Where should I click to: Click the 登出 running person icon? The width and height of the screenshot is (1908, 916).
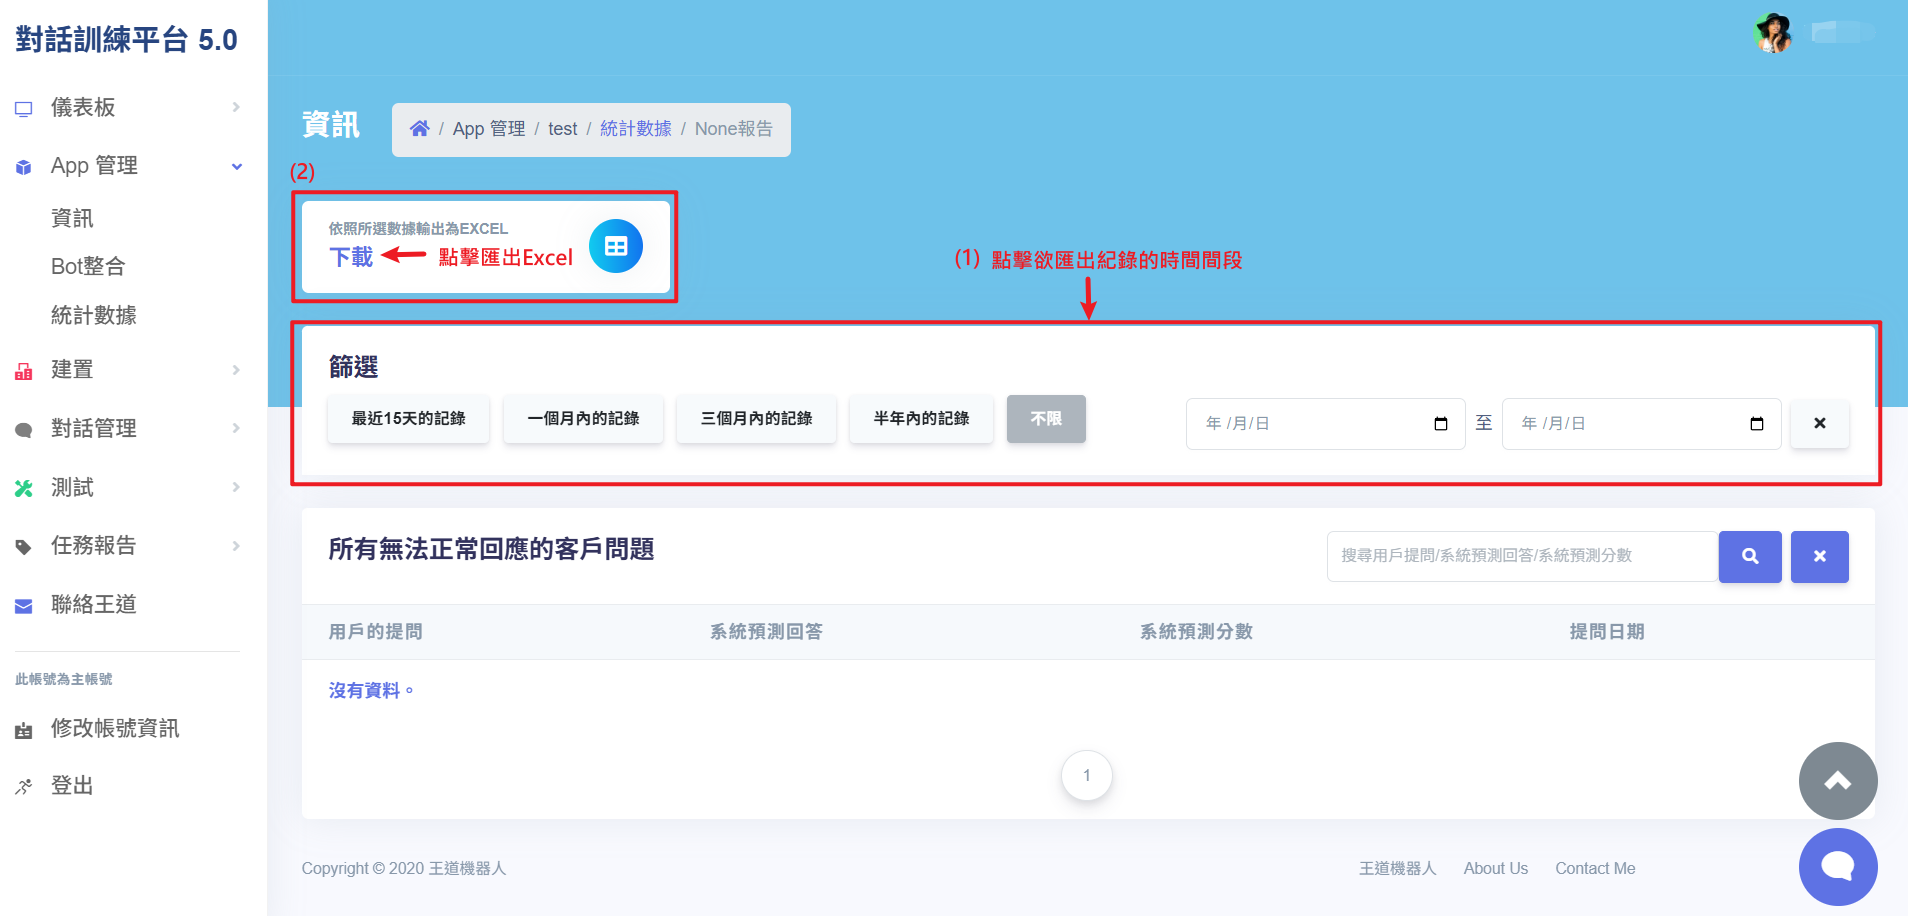point(24,787)
